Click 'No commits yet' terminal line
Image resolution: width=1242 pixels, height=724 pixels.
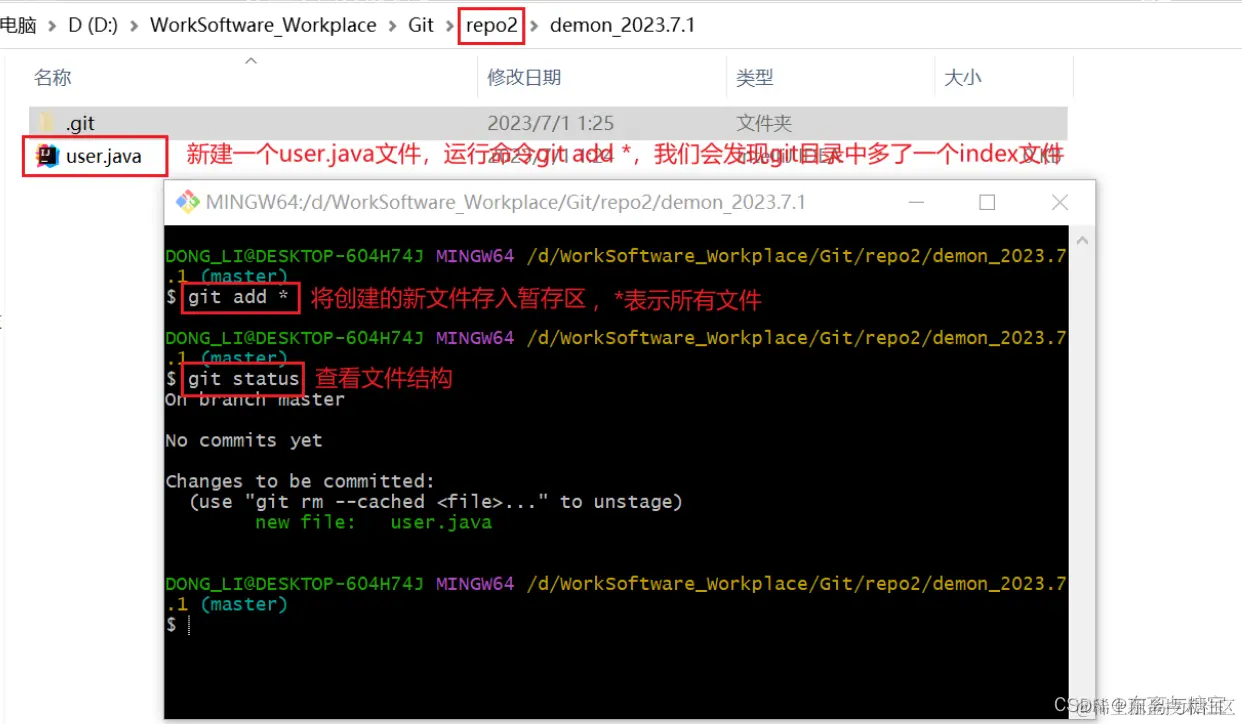coord(244,441)
